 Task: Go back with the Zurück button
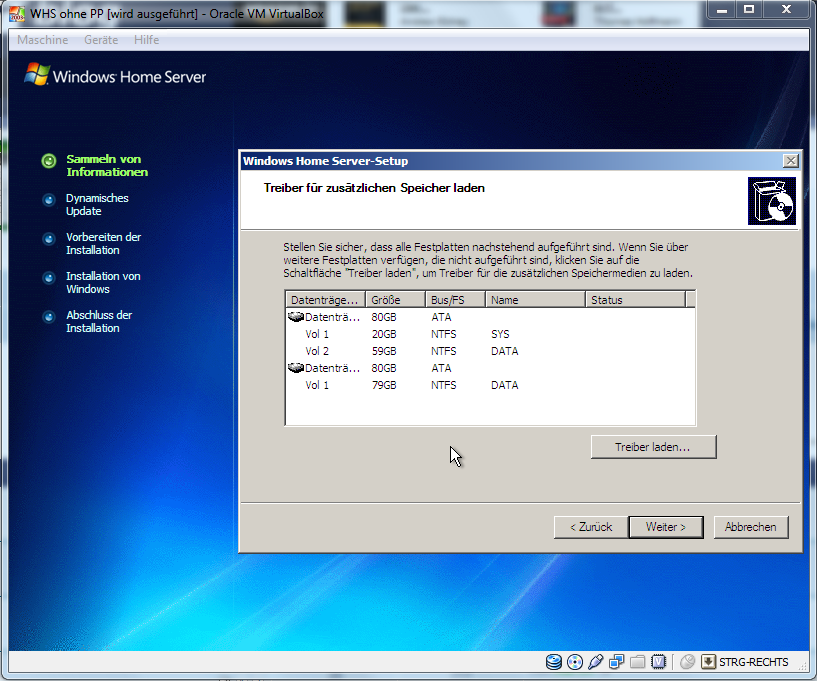(x=590, y=527)
